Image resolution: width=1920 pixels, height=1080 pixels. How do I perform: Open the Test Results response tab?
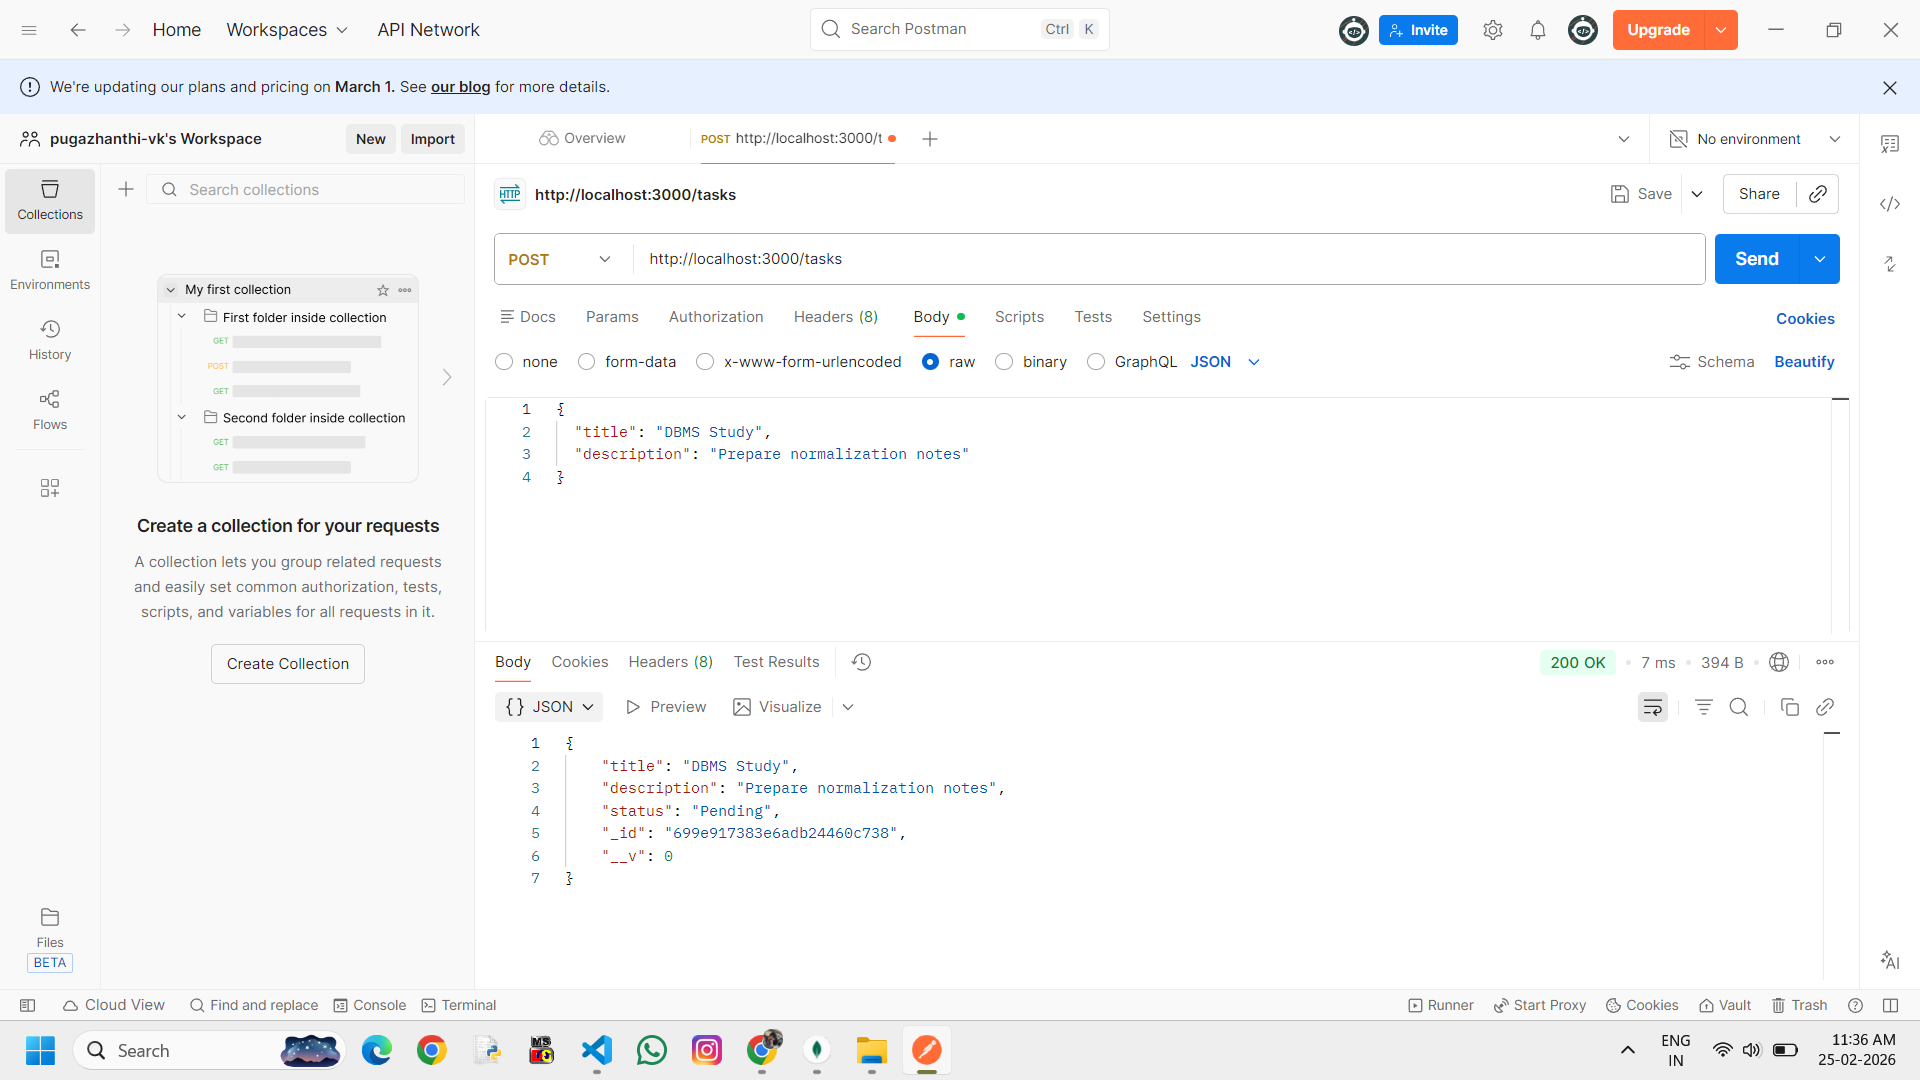[776, 662]
